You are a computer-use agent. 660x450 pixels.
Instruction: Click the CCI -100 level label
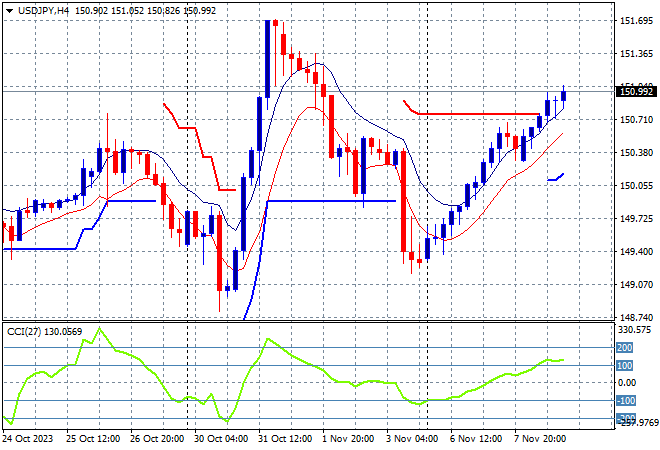pyautogui.click(x=624, y=401)
